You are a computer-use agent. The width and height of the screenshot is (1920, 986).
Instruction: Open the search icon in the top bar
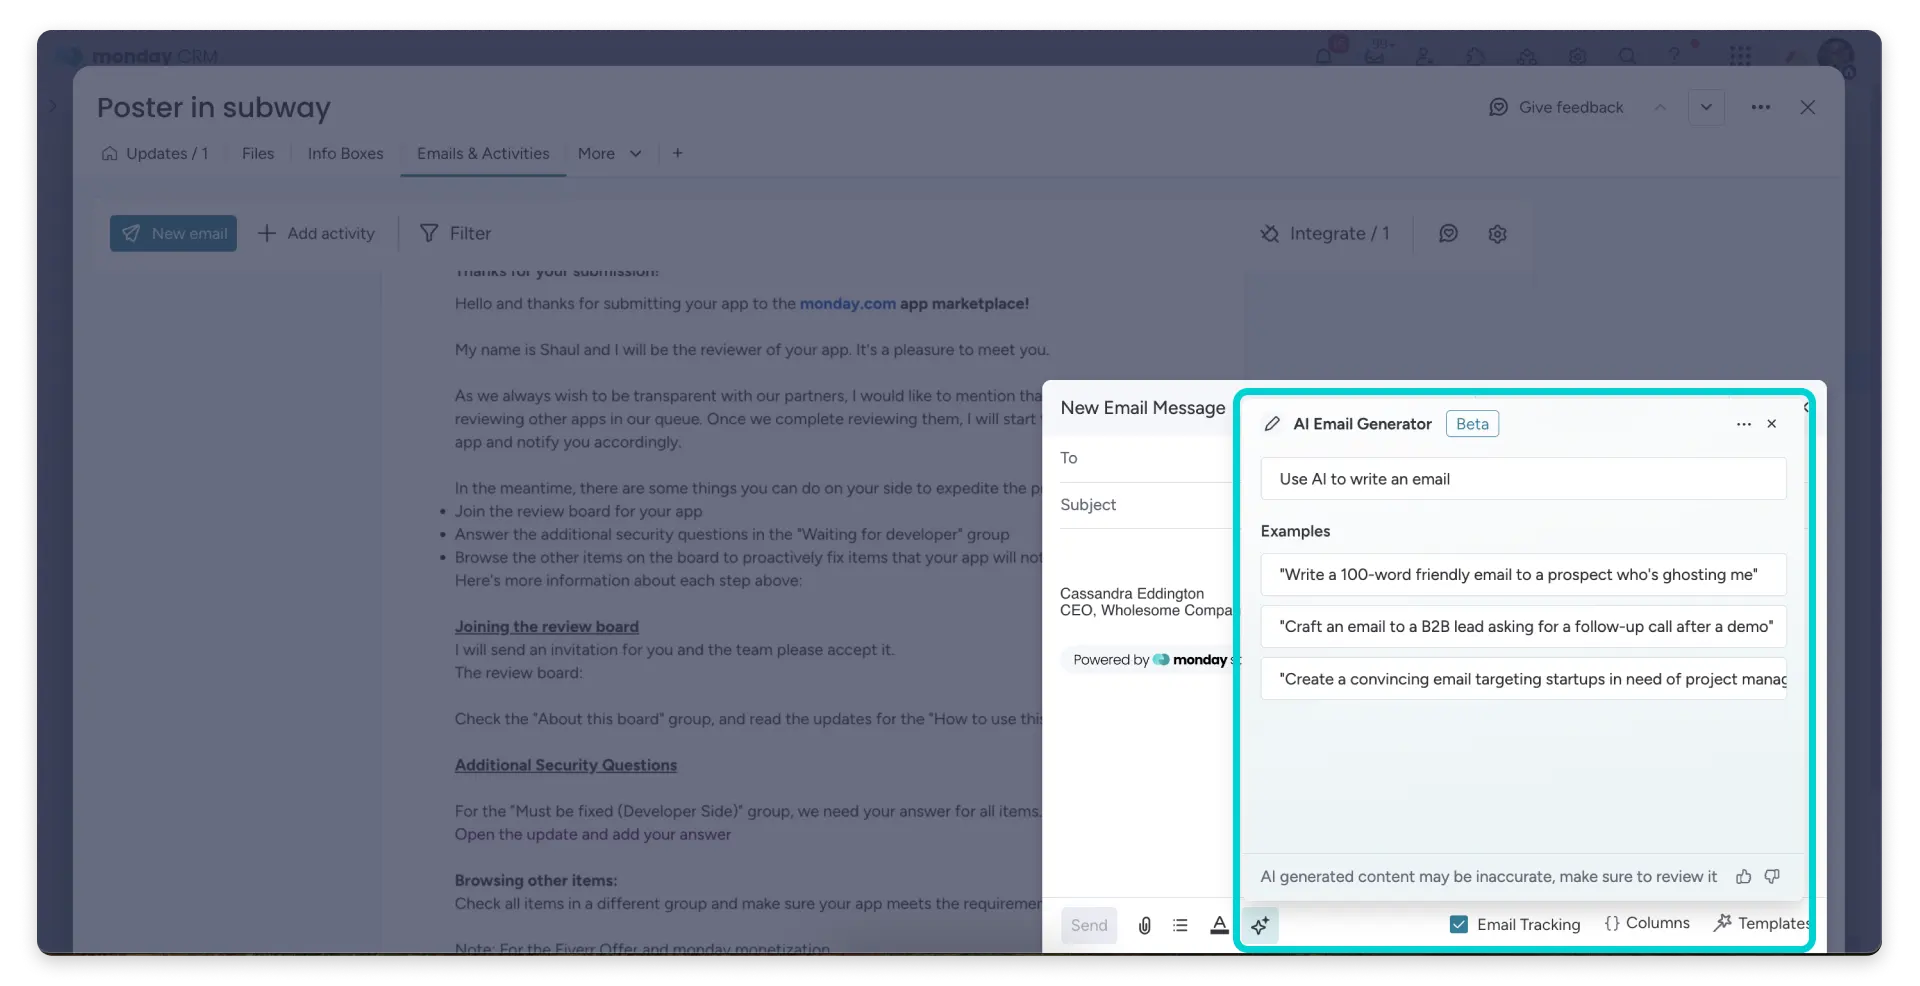coord(1627,56)
